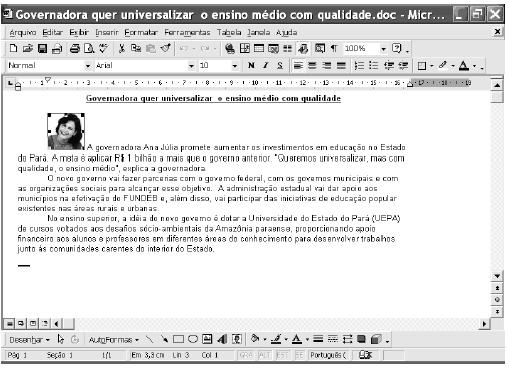
Task: Toggle show/hide paragraph marks ¶
Action: 334,49
